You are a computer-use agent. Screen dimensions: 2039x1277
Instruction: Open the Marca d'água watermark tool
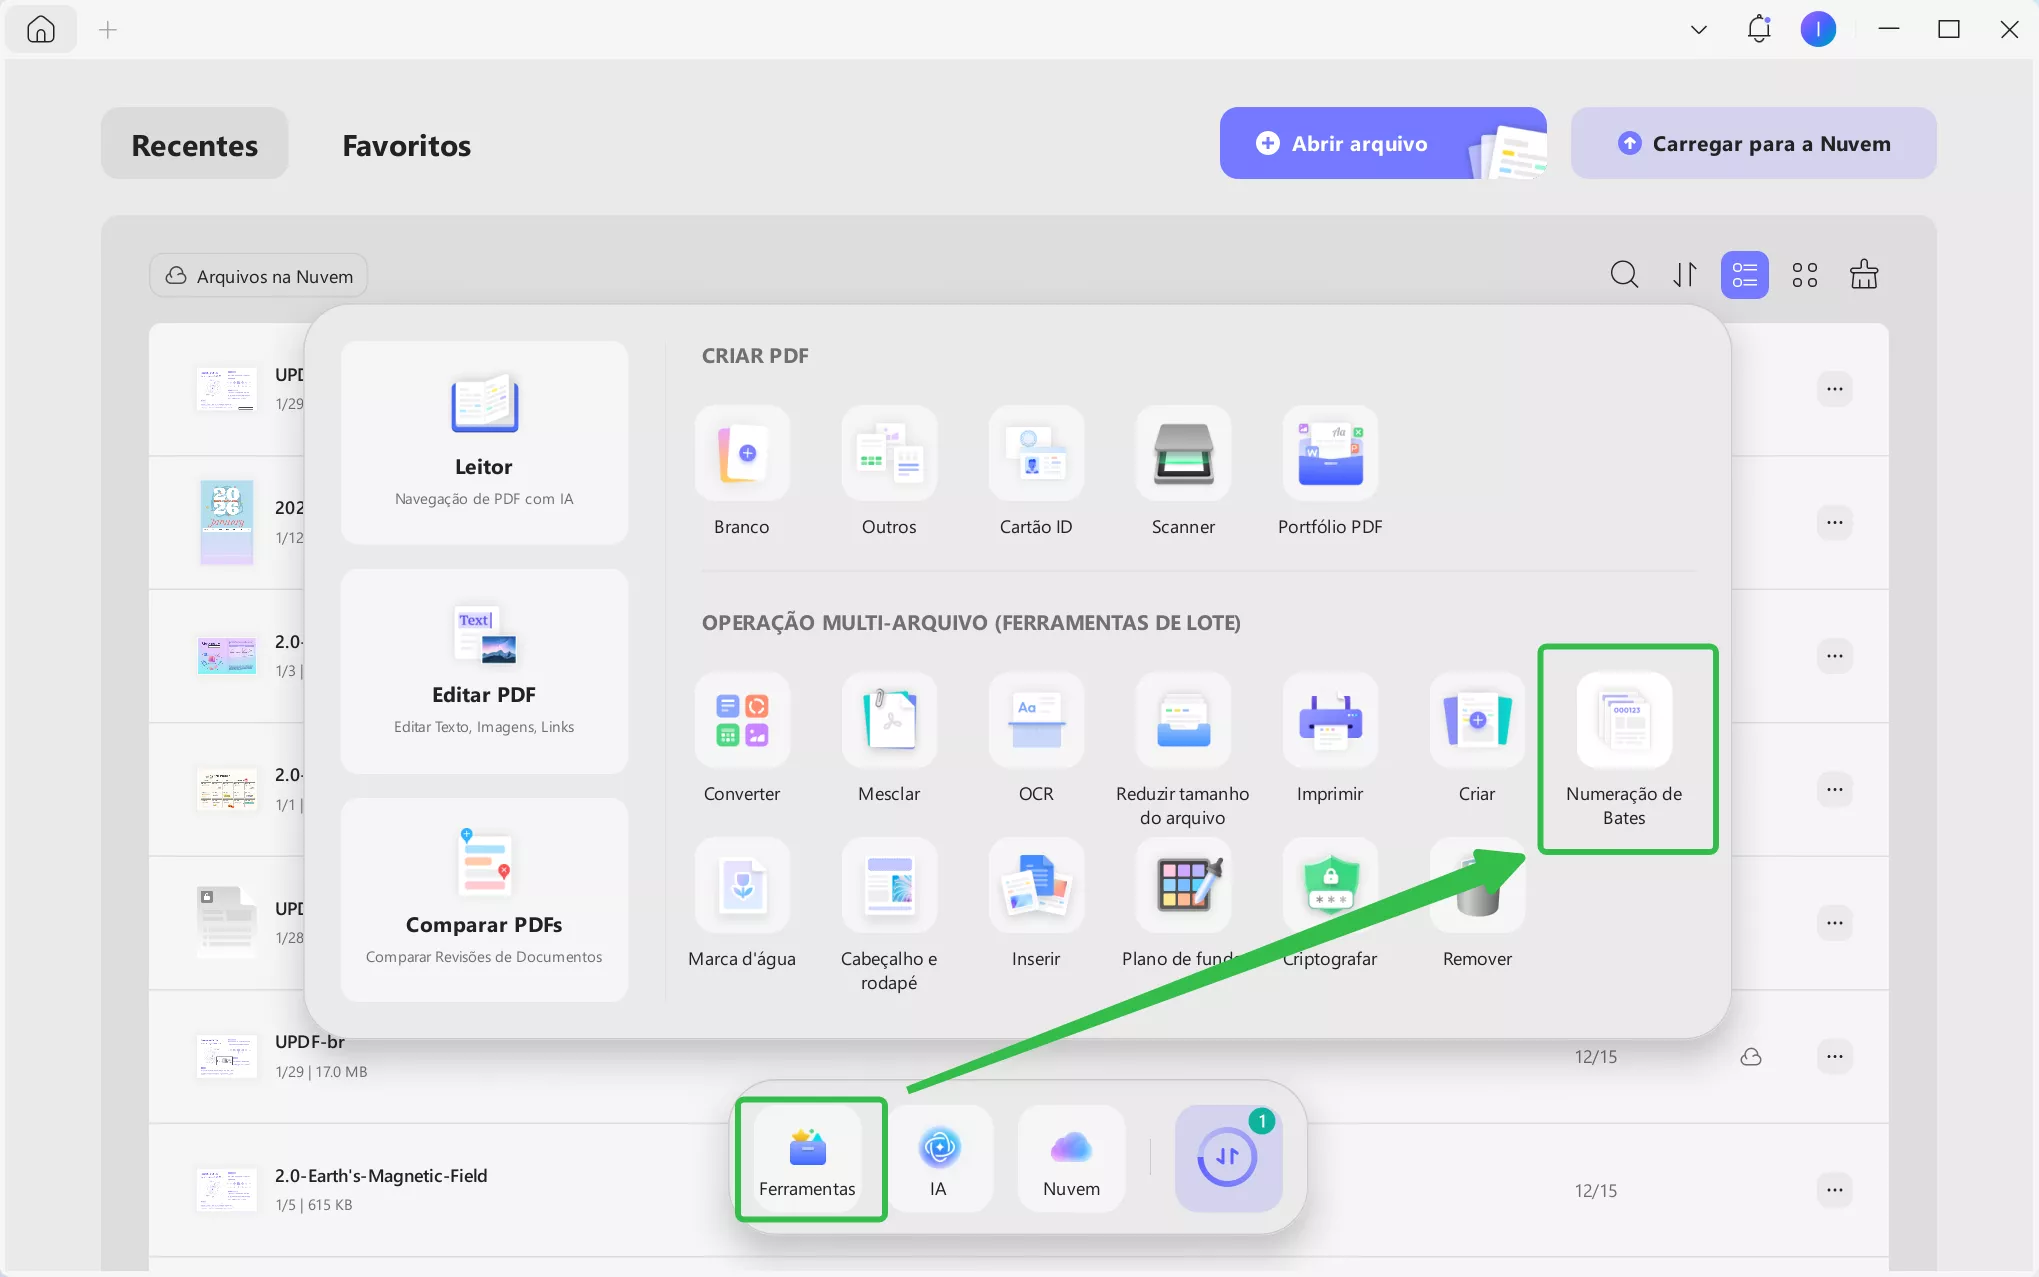click(741, 886)
